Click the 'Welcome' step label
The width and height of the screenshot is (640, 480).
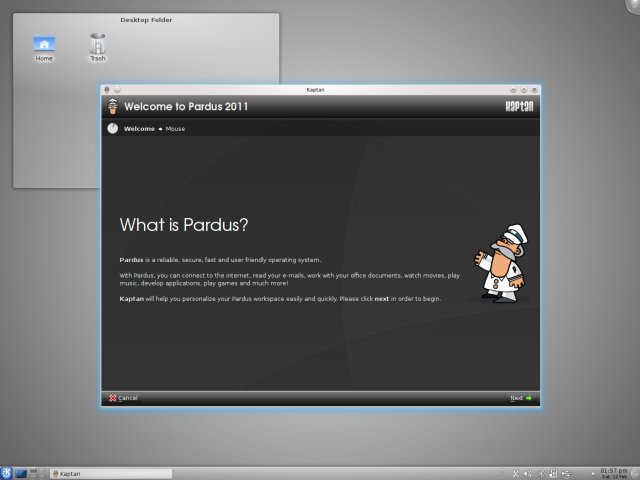coord(139,129)
